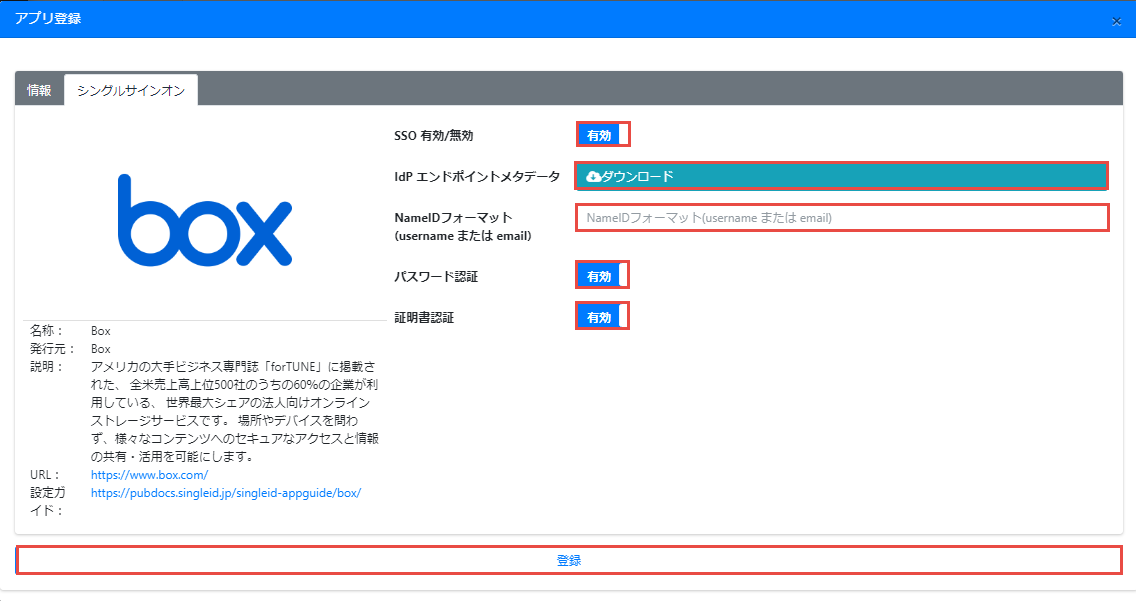The width and height of the screenshot is (1136, 601).
Task: Switch to the 情報 tab
Action: 39,90
